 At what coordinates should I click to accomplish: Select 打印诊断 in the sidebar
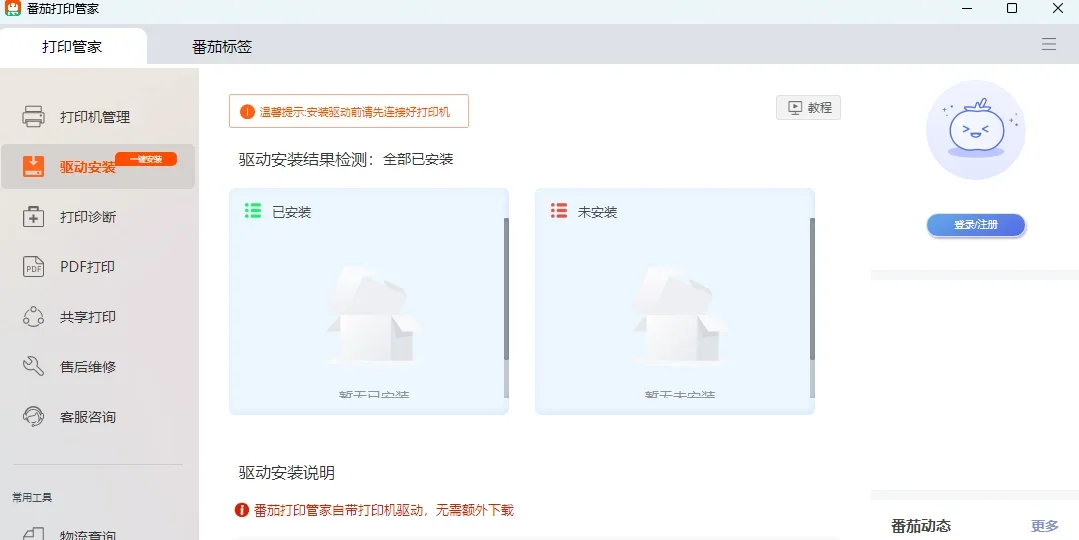point(98,217)
